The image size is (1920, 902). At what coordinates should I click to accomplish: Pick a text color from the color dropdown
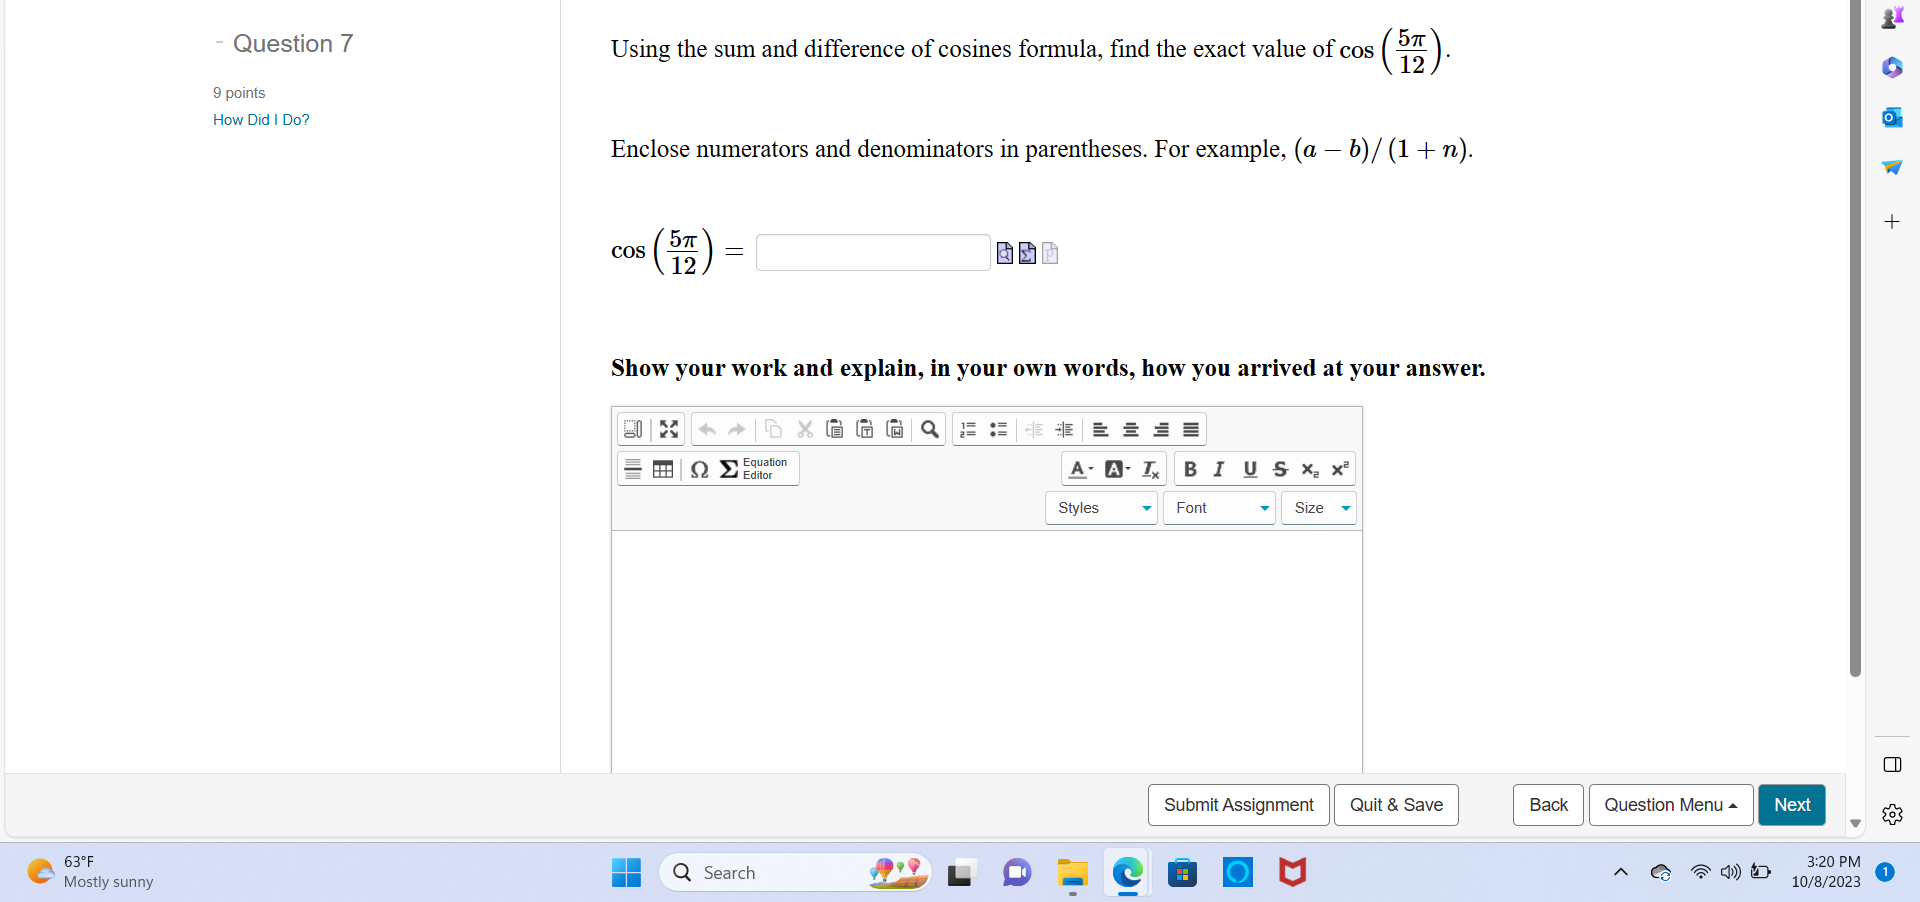1080,468
